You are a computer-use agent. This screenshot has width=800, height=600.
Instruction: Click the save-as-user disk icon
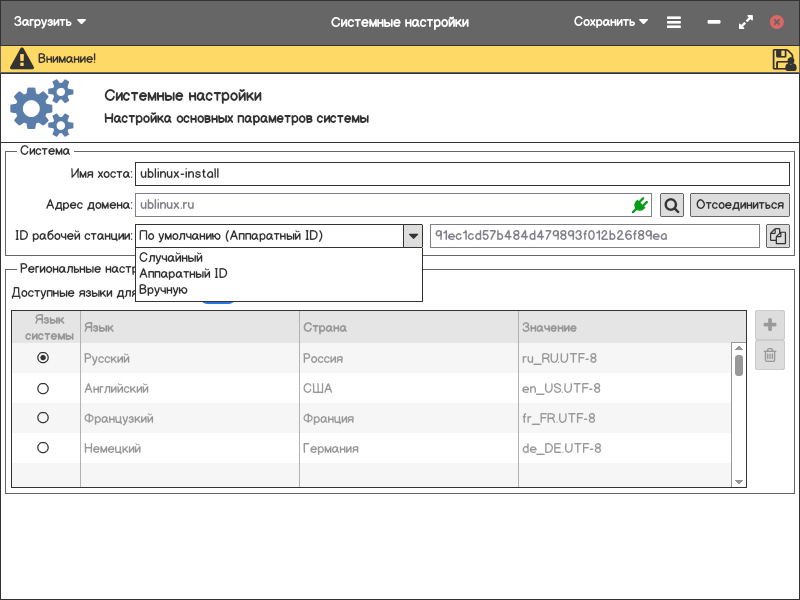pyautogui.click(x=783, y=59)
